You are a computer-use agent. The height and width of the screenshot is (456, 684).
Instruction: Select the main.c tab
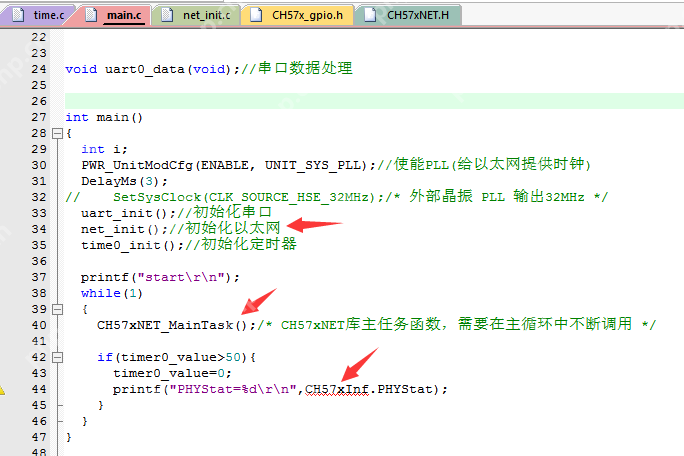click(x=114, y=15)
